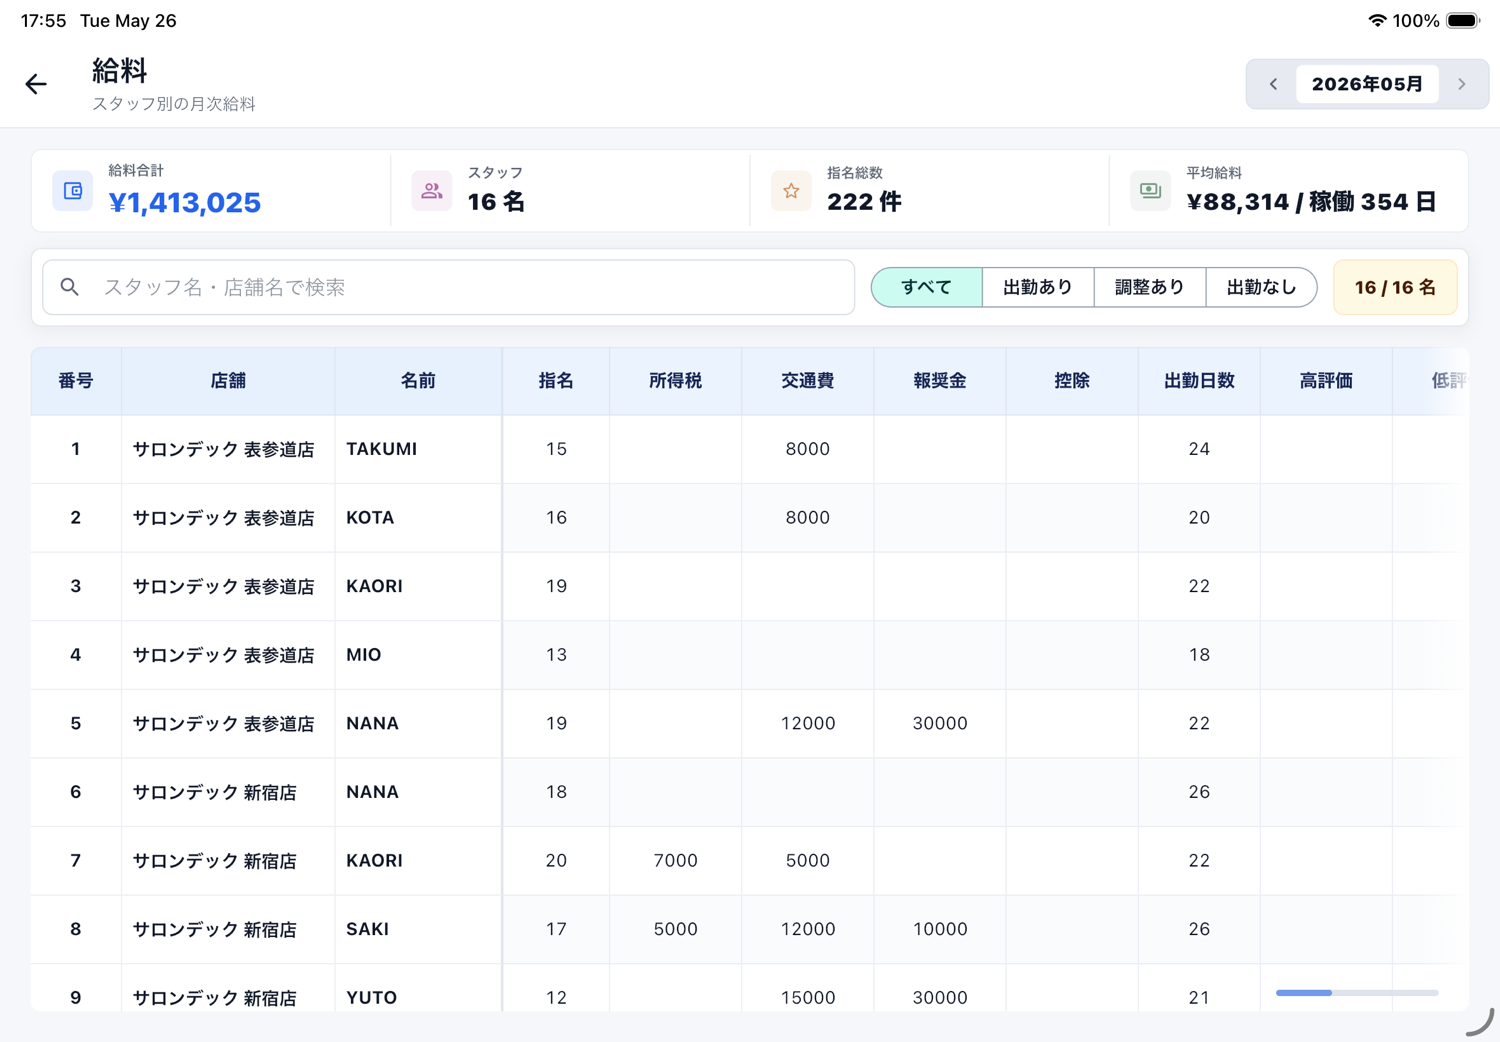
Task: Sort by 高評価 column header
Action: point(1326,381)
